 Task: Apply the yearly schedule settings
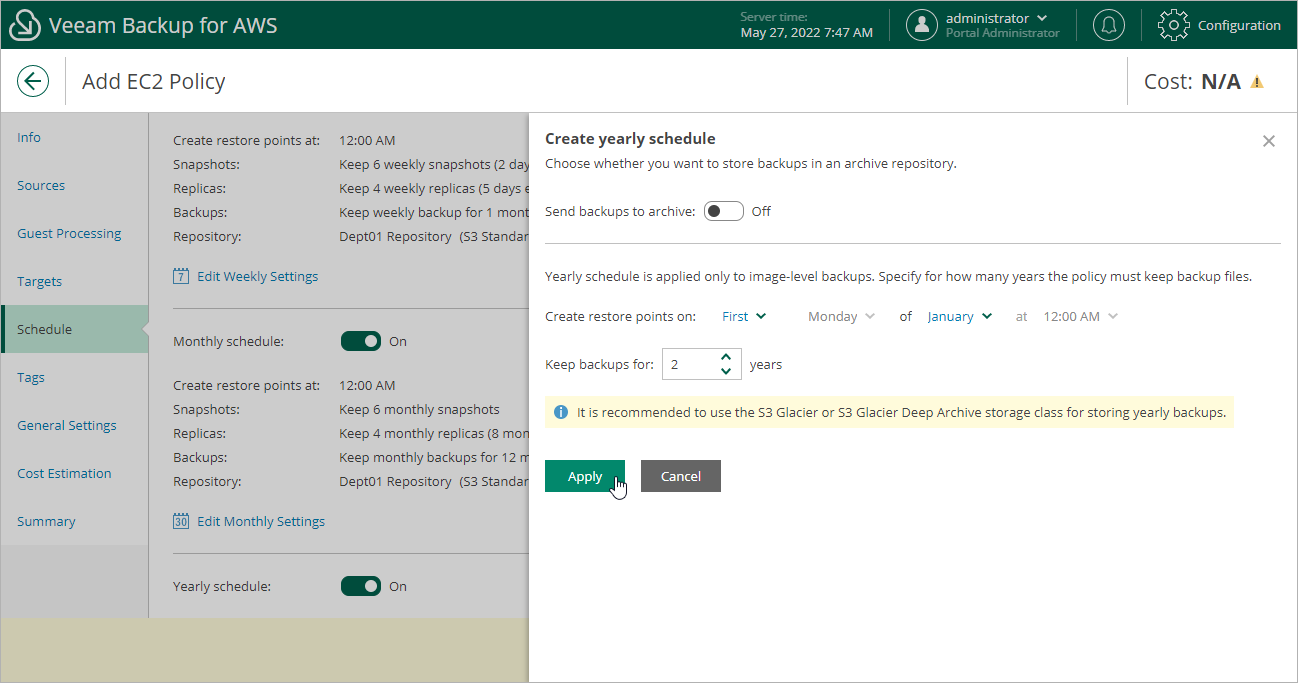click(585, 476)
